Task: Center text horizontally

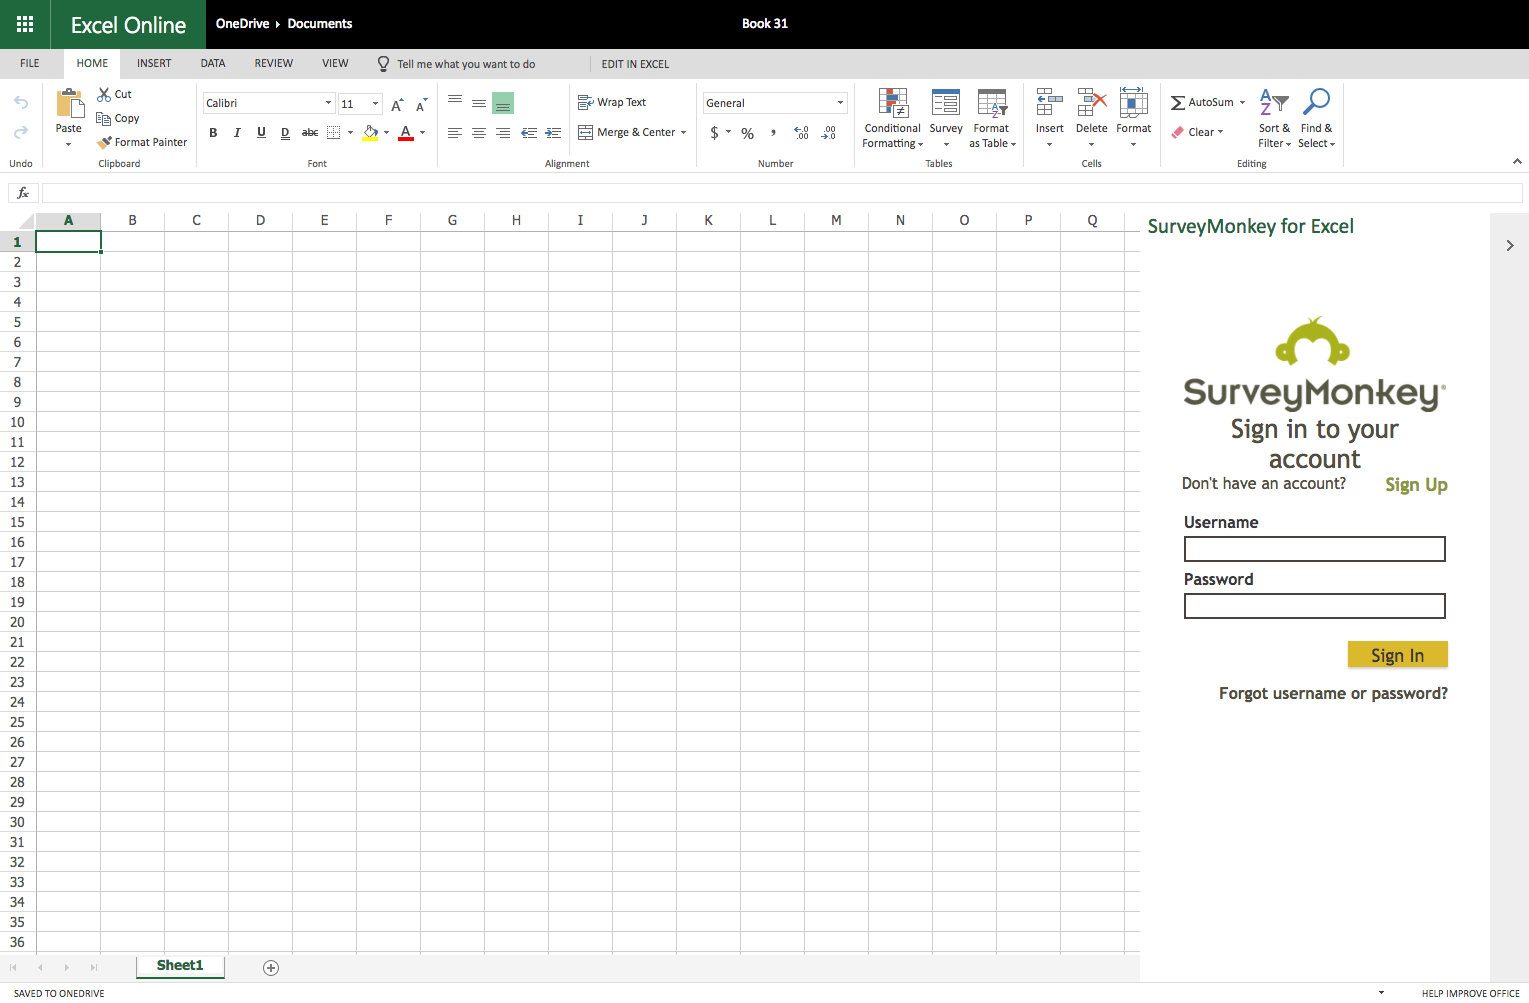Action: pos(479,133)
